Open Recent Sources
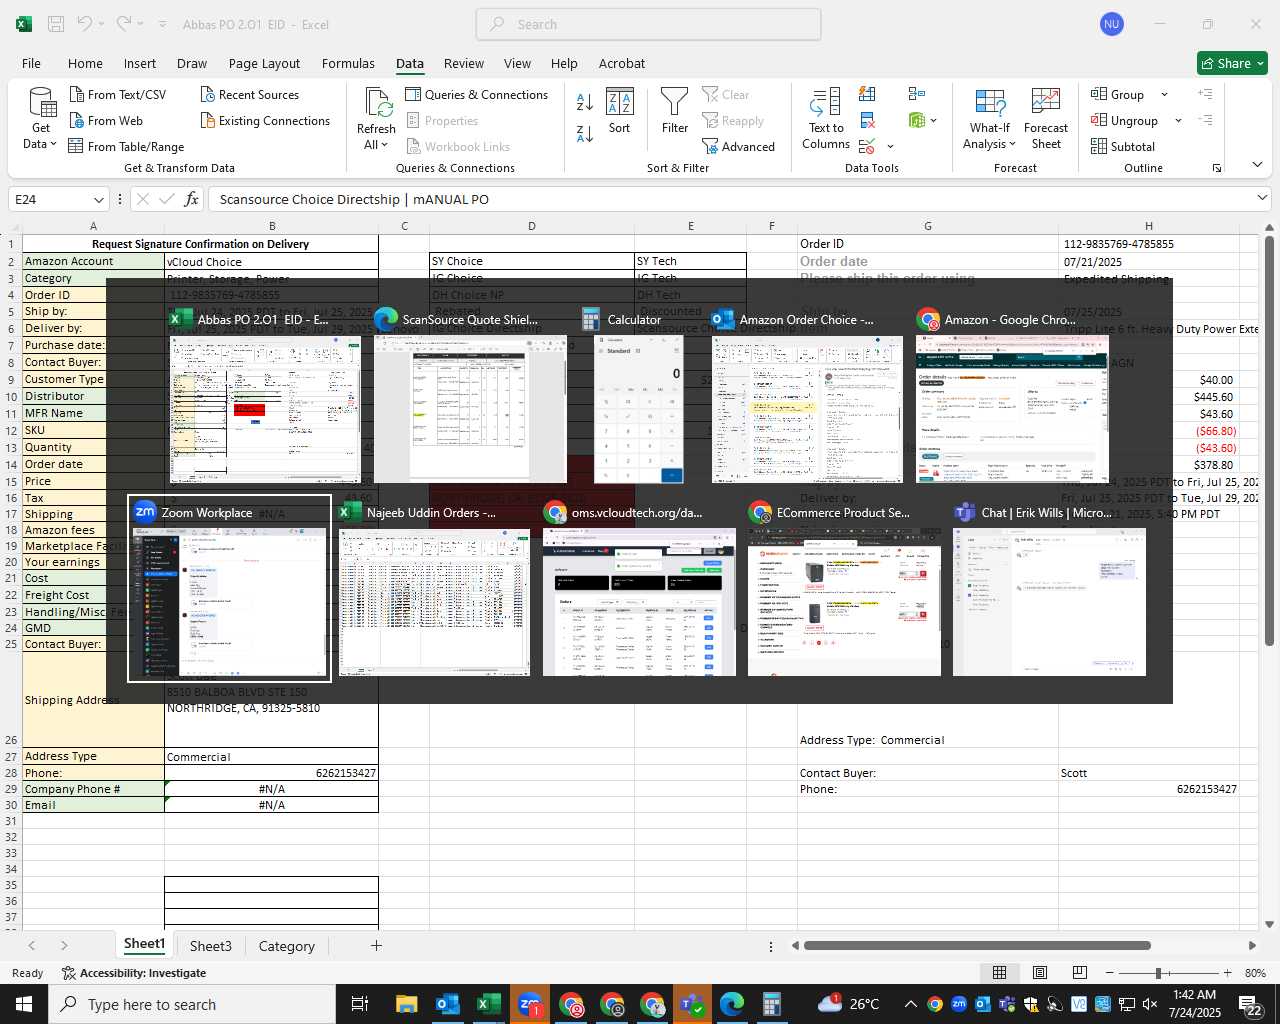1280x1024 pixels. tap(249, 94)
